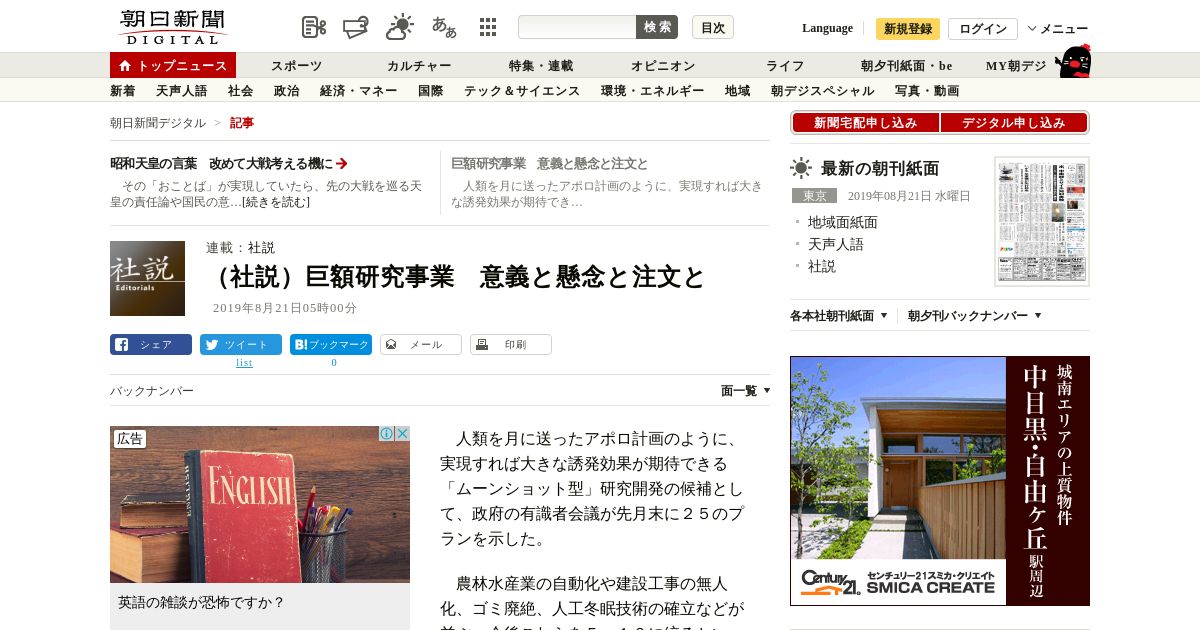
Task: Change font size with あぁ icon
Action: (444, 27)
